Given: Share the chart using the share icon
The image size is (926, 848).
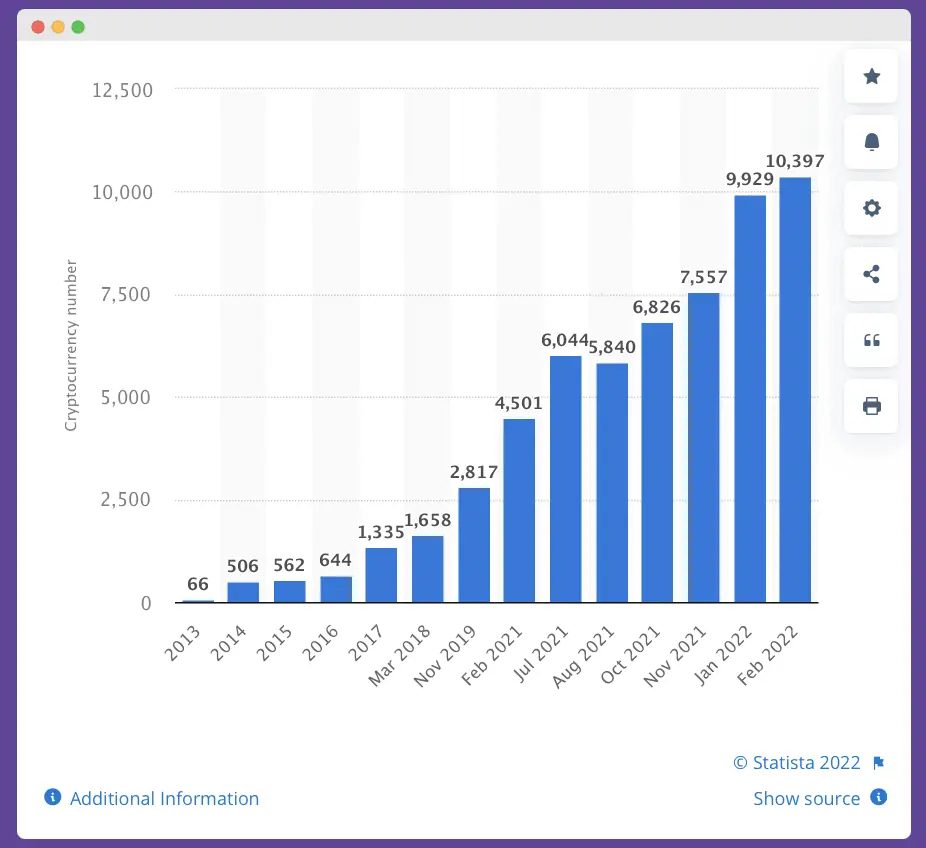Looking at the screenshot, I should point(870,274).
